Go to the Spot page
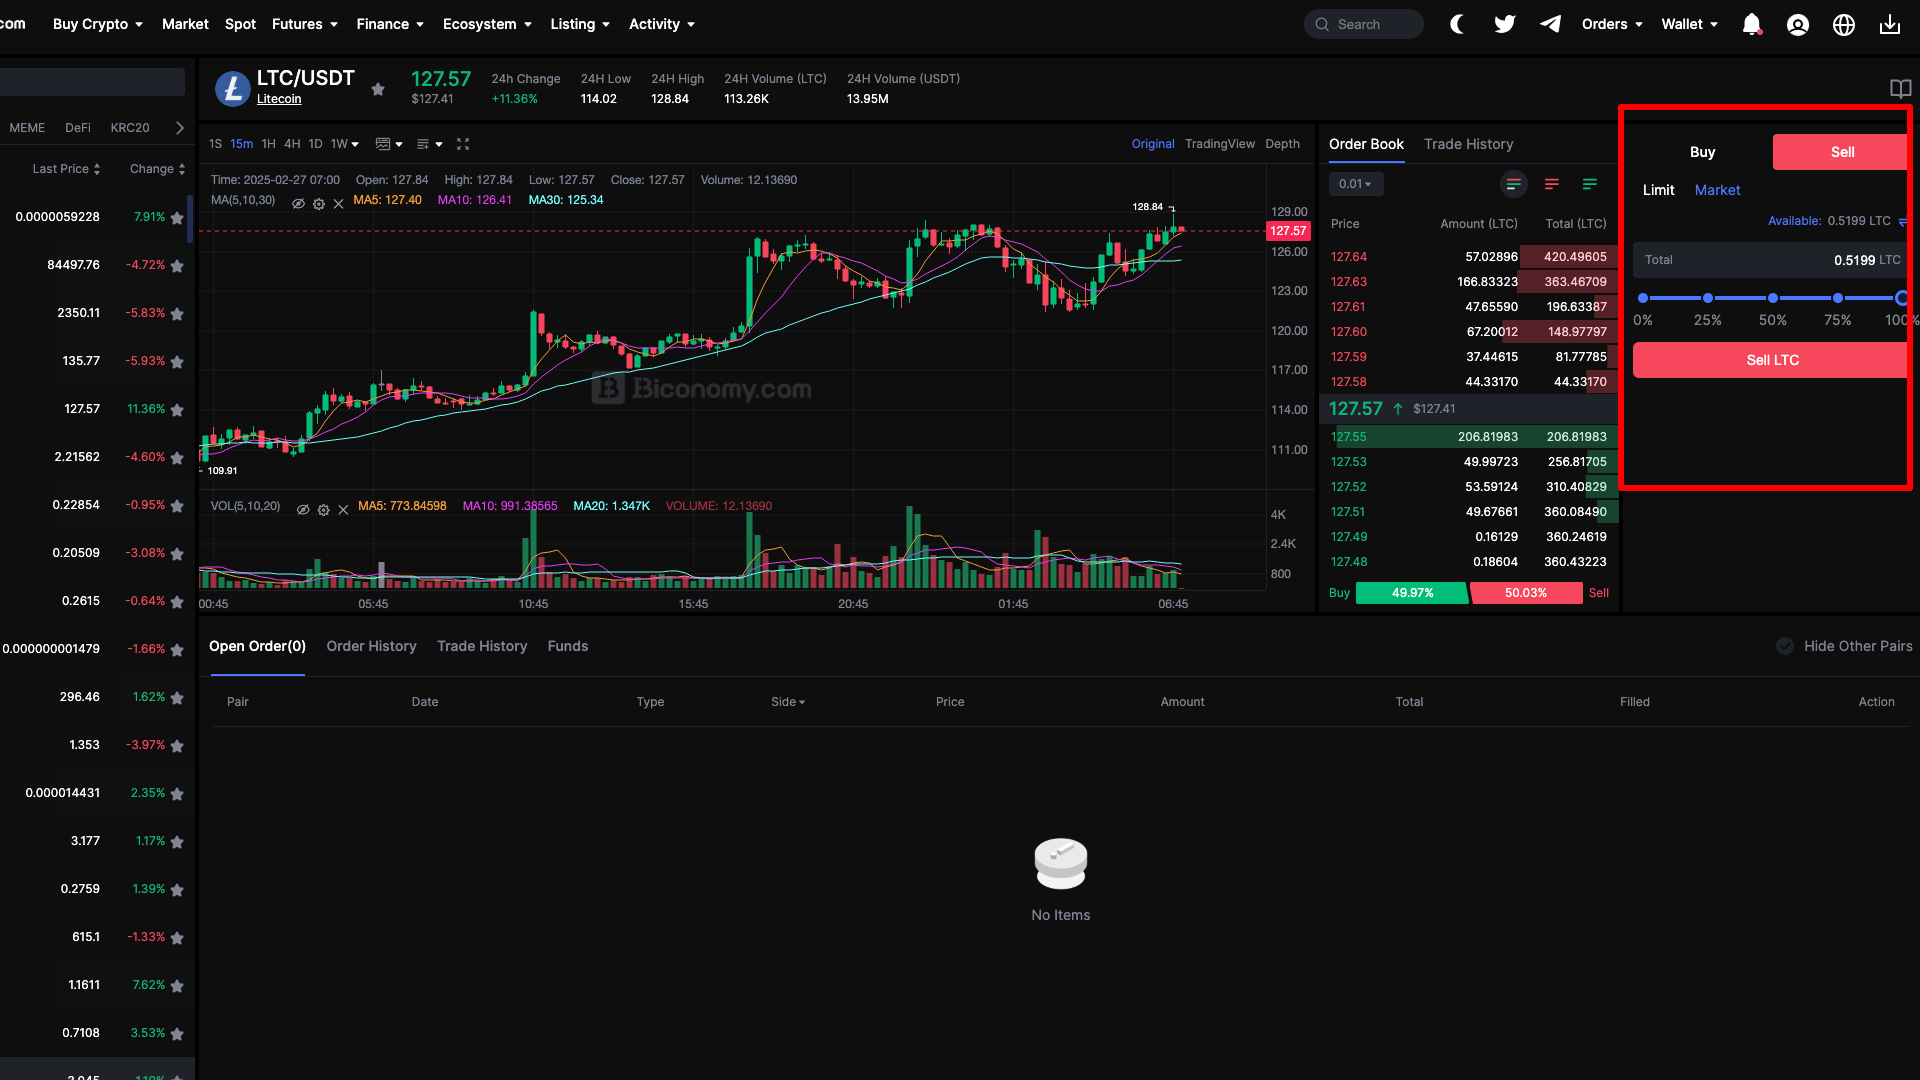Screen dimensions: 1920x1080 click(240, 24)
